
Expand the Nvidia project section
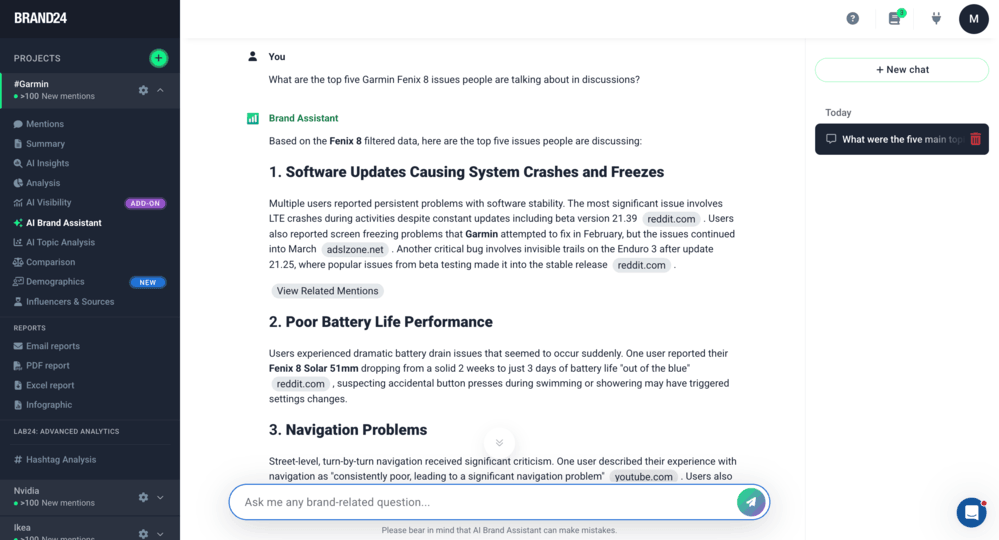point(161,497)
